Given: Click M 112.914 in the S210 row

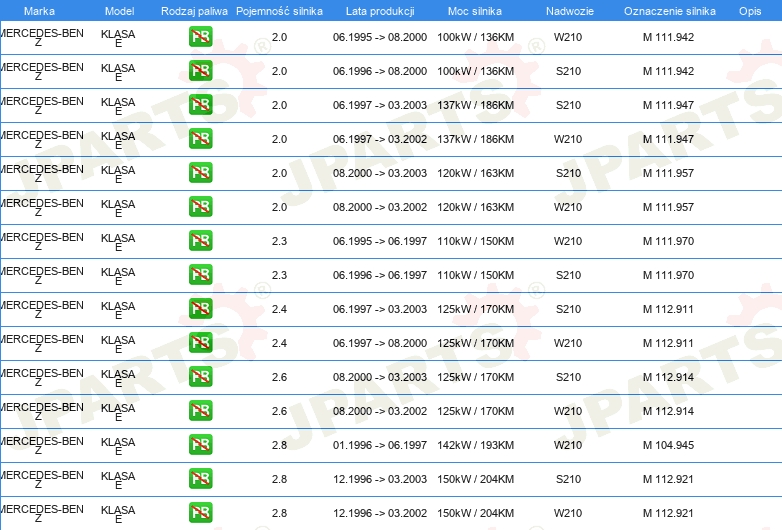Looking at the screenshot, I should pos(668,377).
